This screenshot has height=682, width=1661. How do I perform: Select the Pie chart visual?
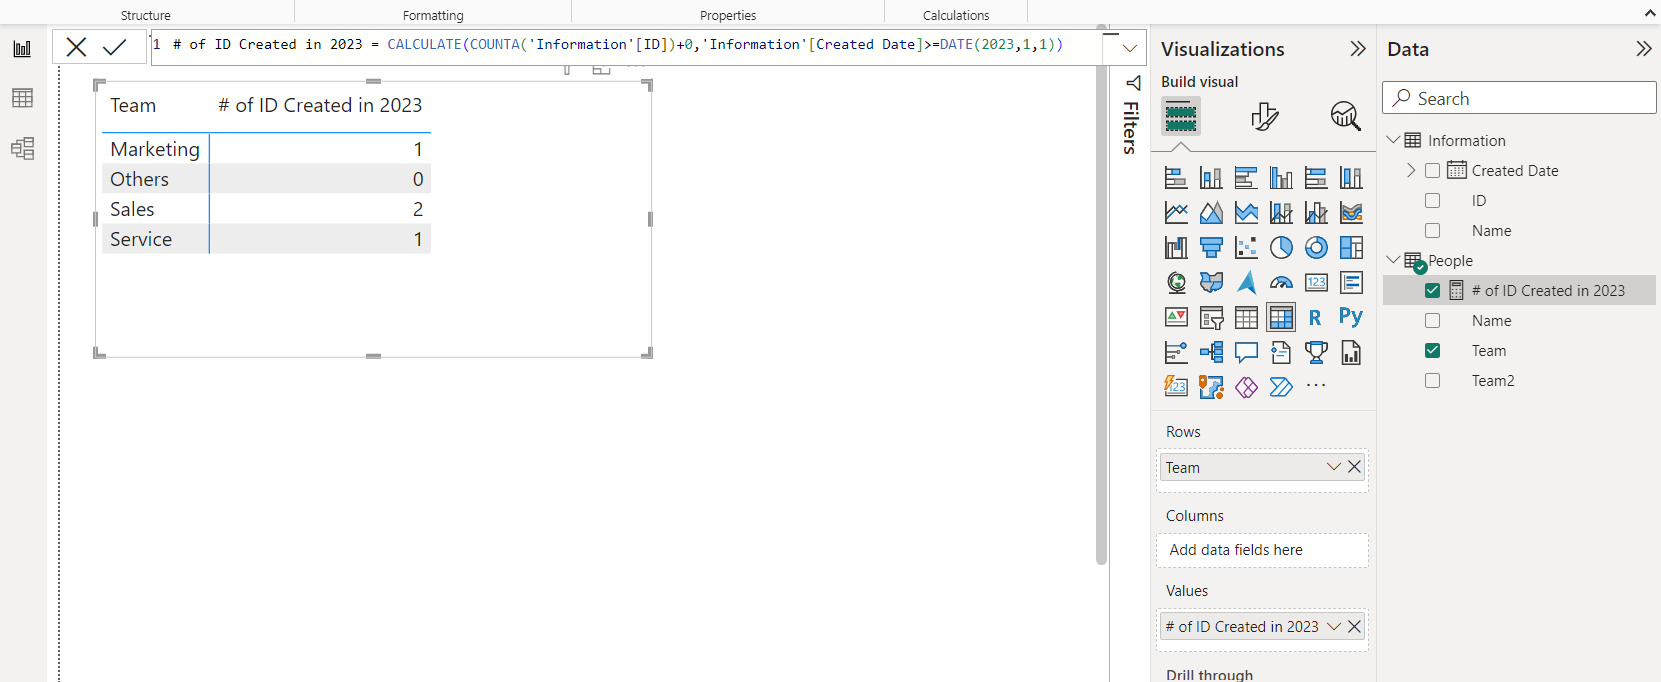point(1281,248)
